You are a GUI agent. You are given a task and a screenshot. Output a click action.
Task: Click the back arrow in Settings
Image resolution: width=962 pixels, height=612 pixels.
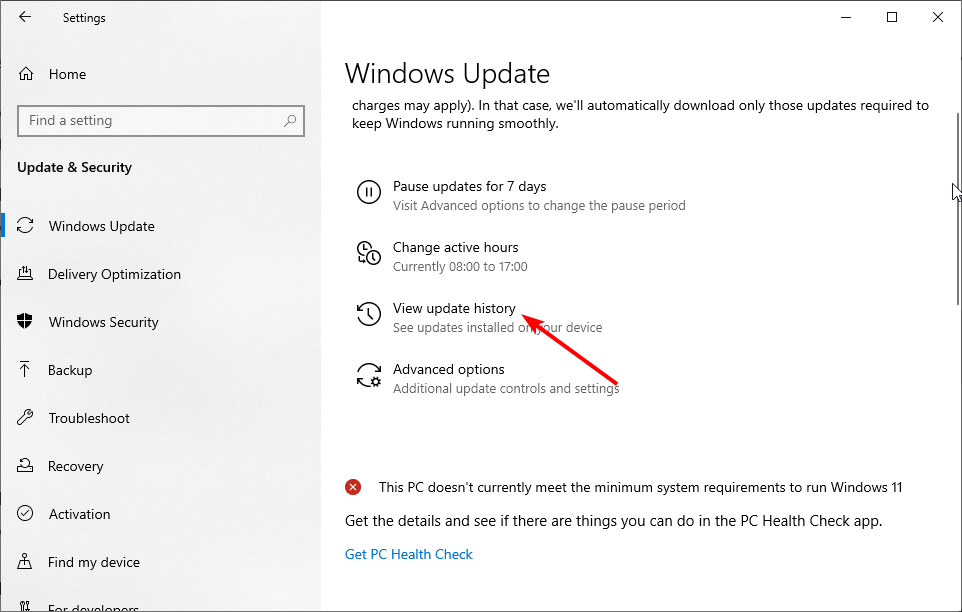coord(25,17)
